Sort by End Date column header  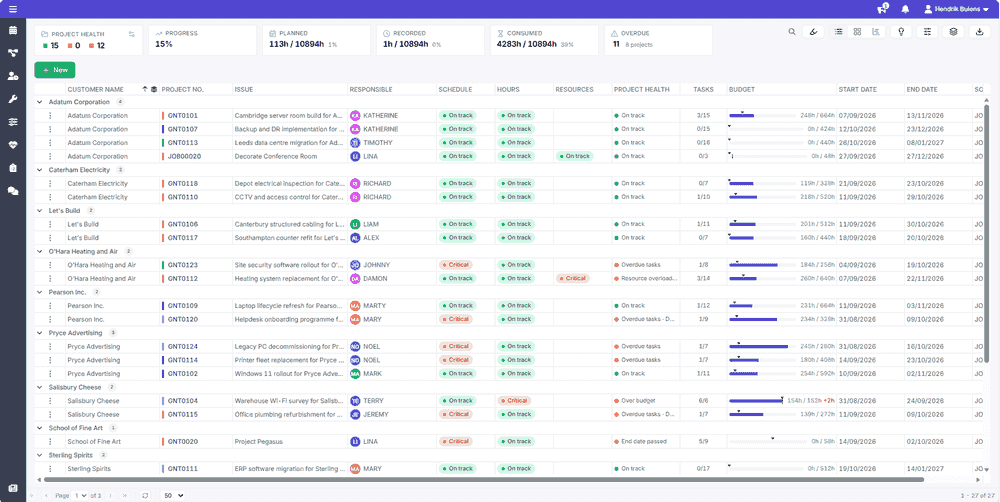pos(922,89)
